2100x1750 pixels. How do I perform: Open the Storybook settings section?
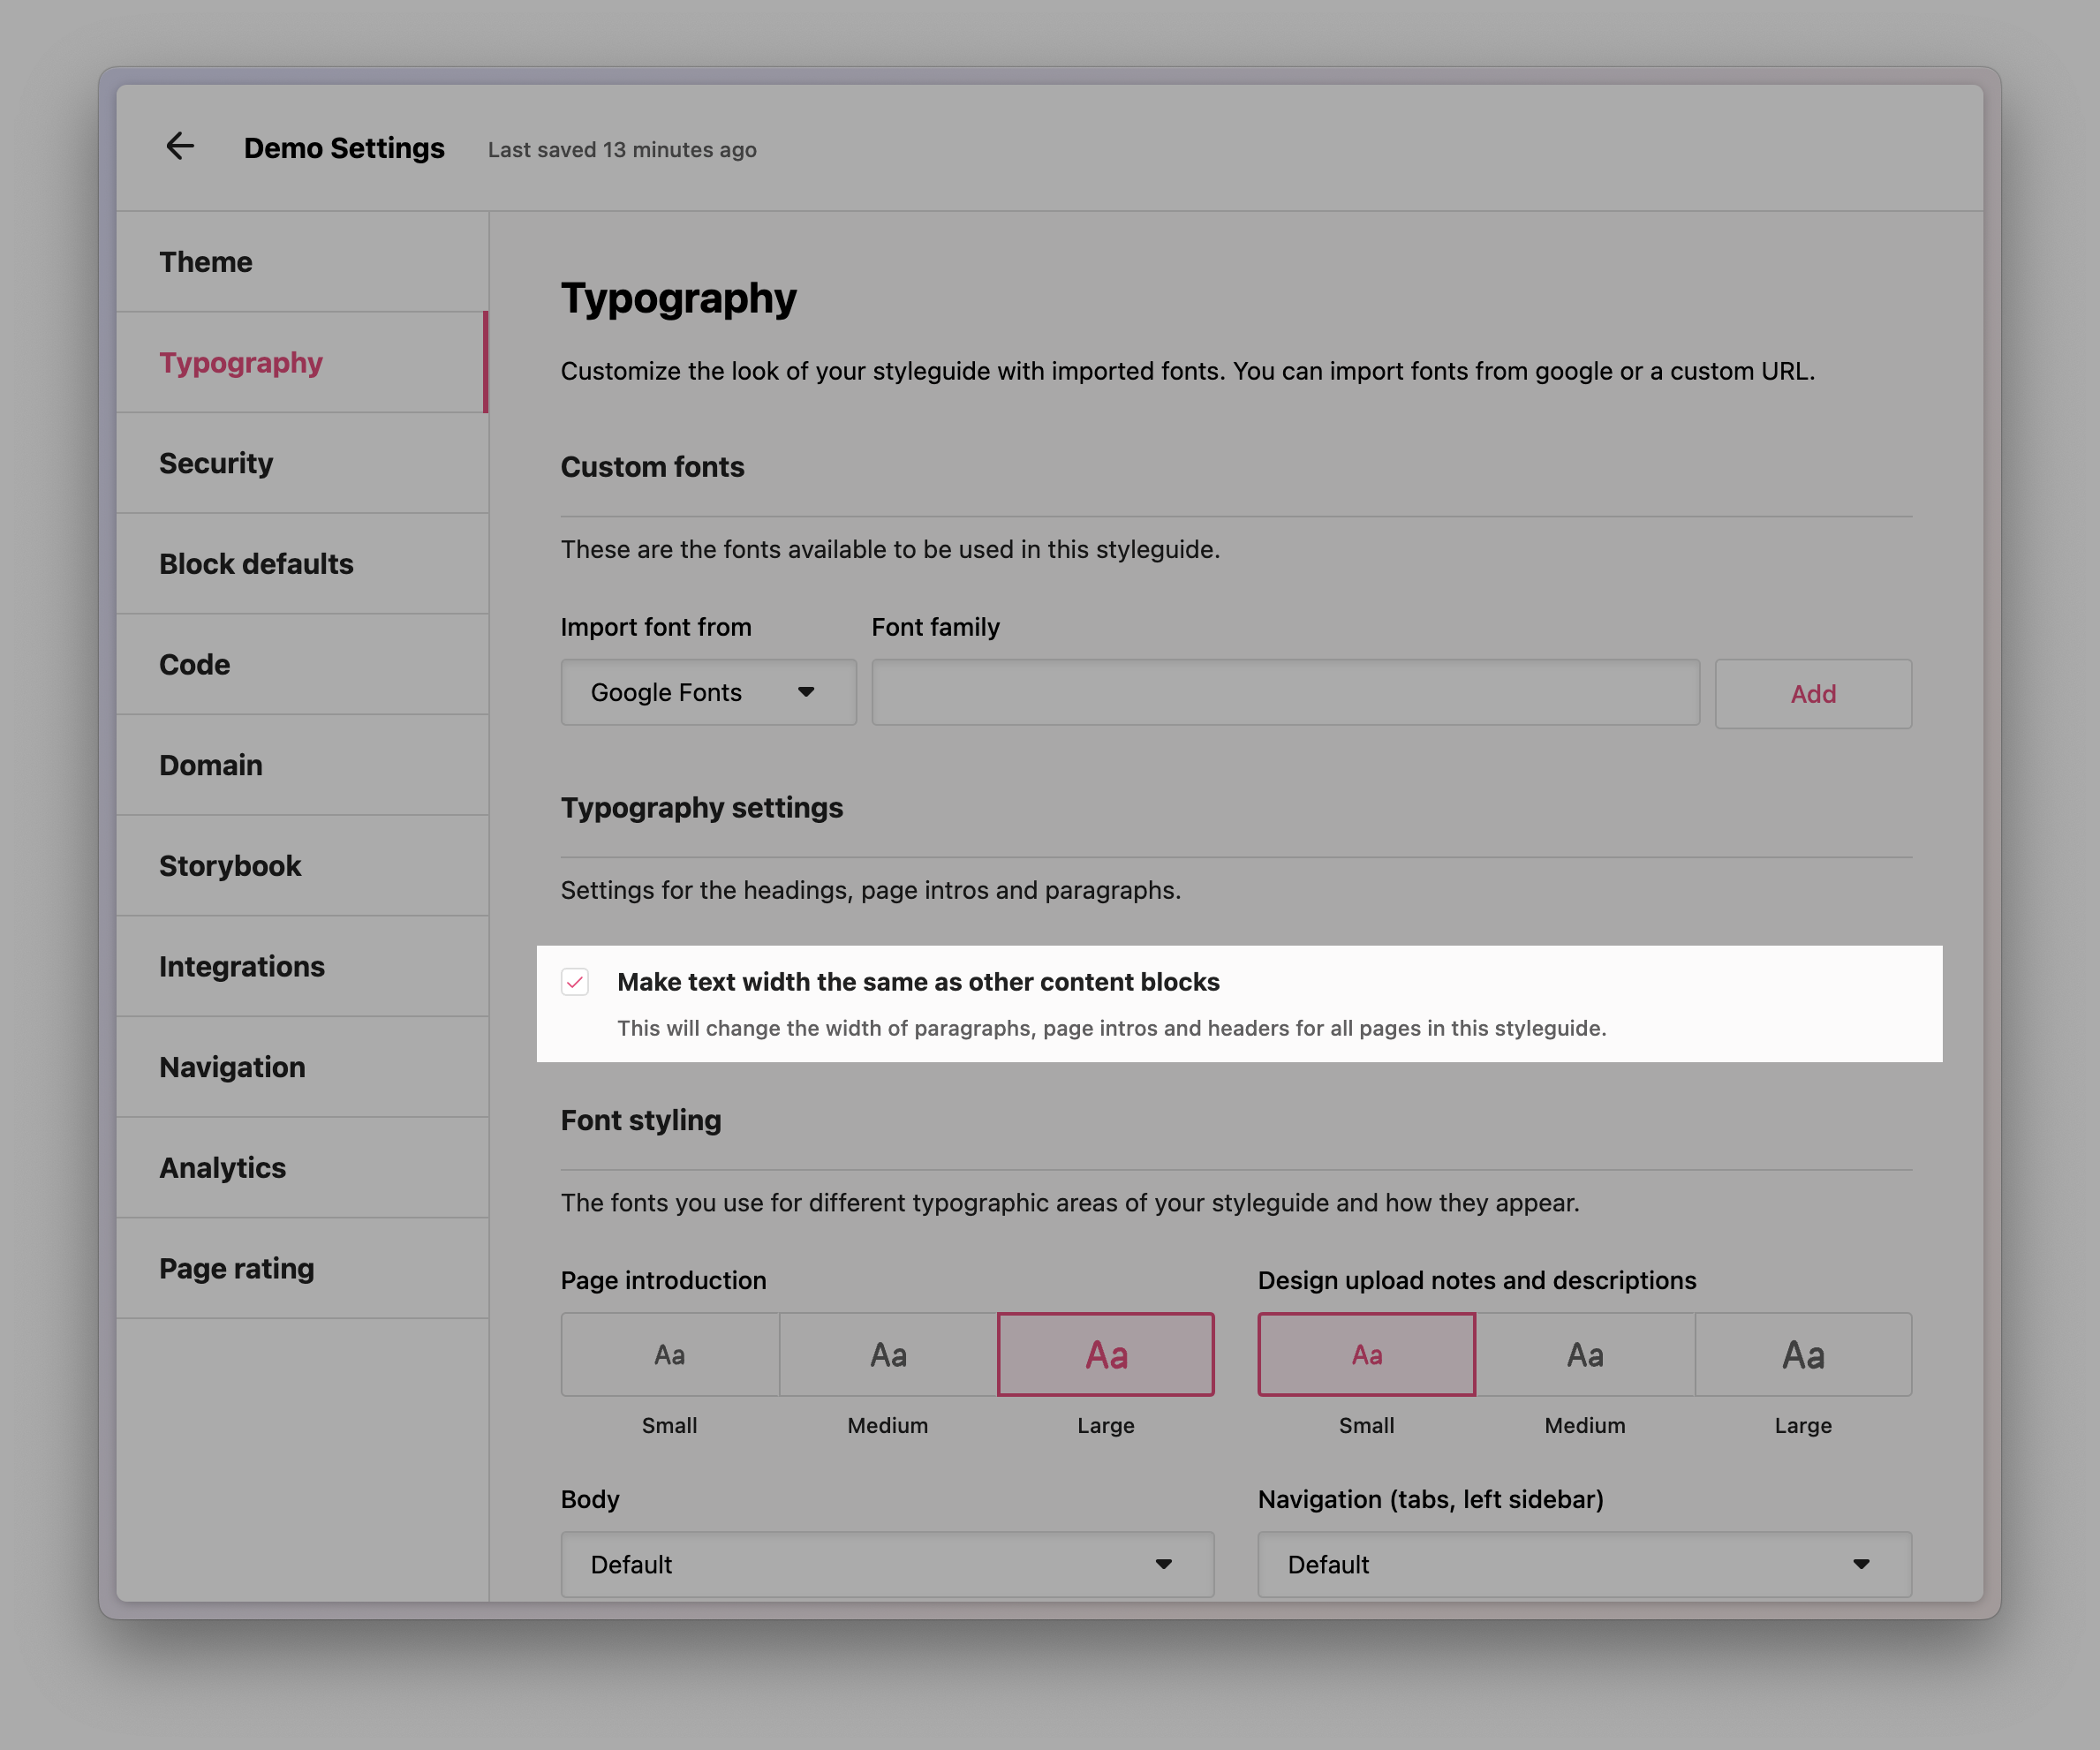point(302,866)
